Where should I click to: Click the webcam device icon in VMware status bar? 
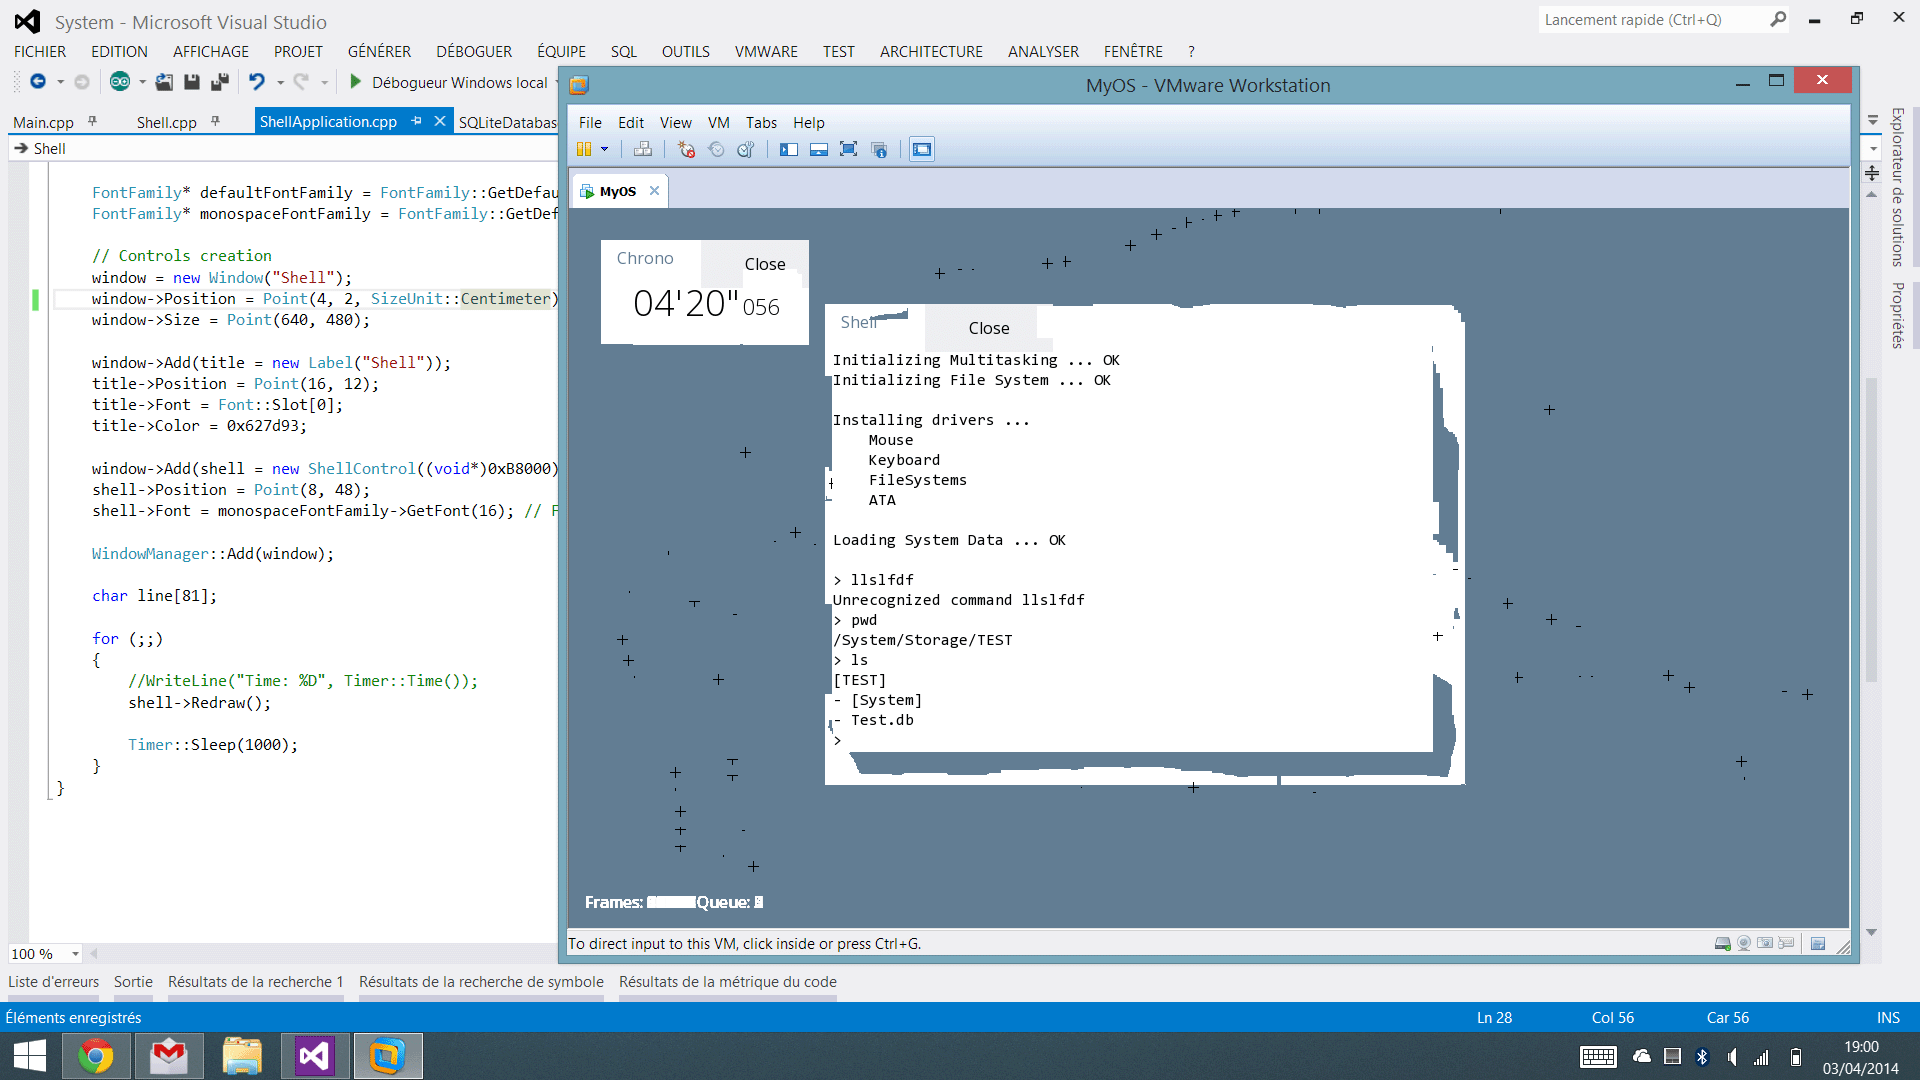1744,943
